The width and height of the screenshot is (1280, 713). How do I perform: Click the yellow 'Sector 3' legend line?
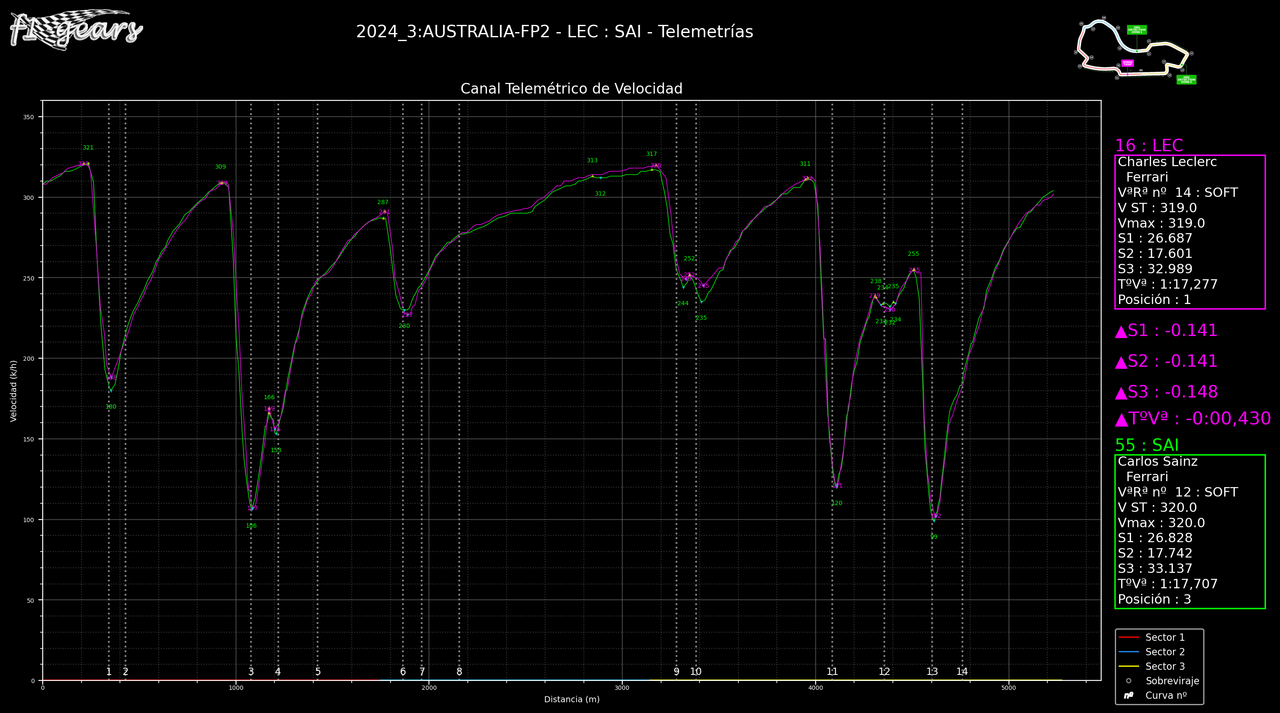click(1129, 666)
